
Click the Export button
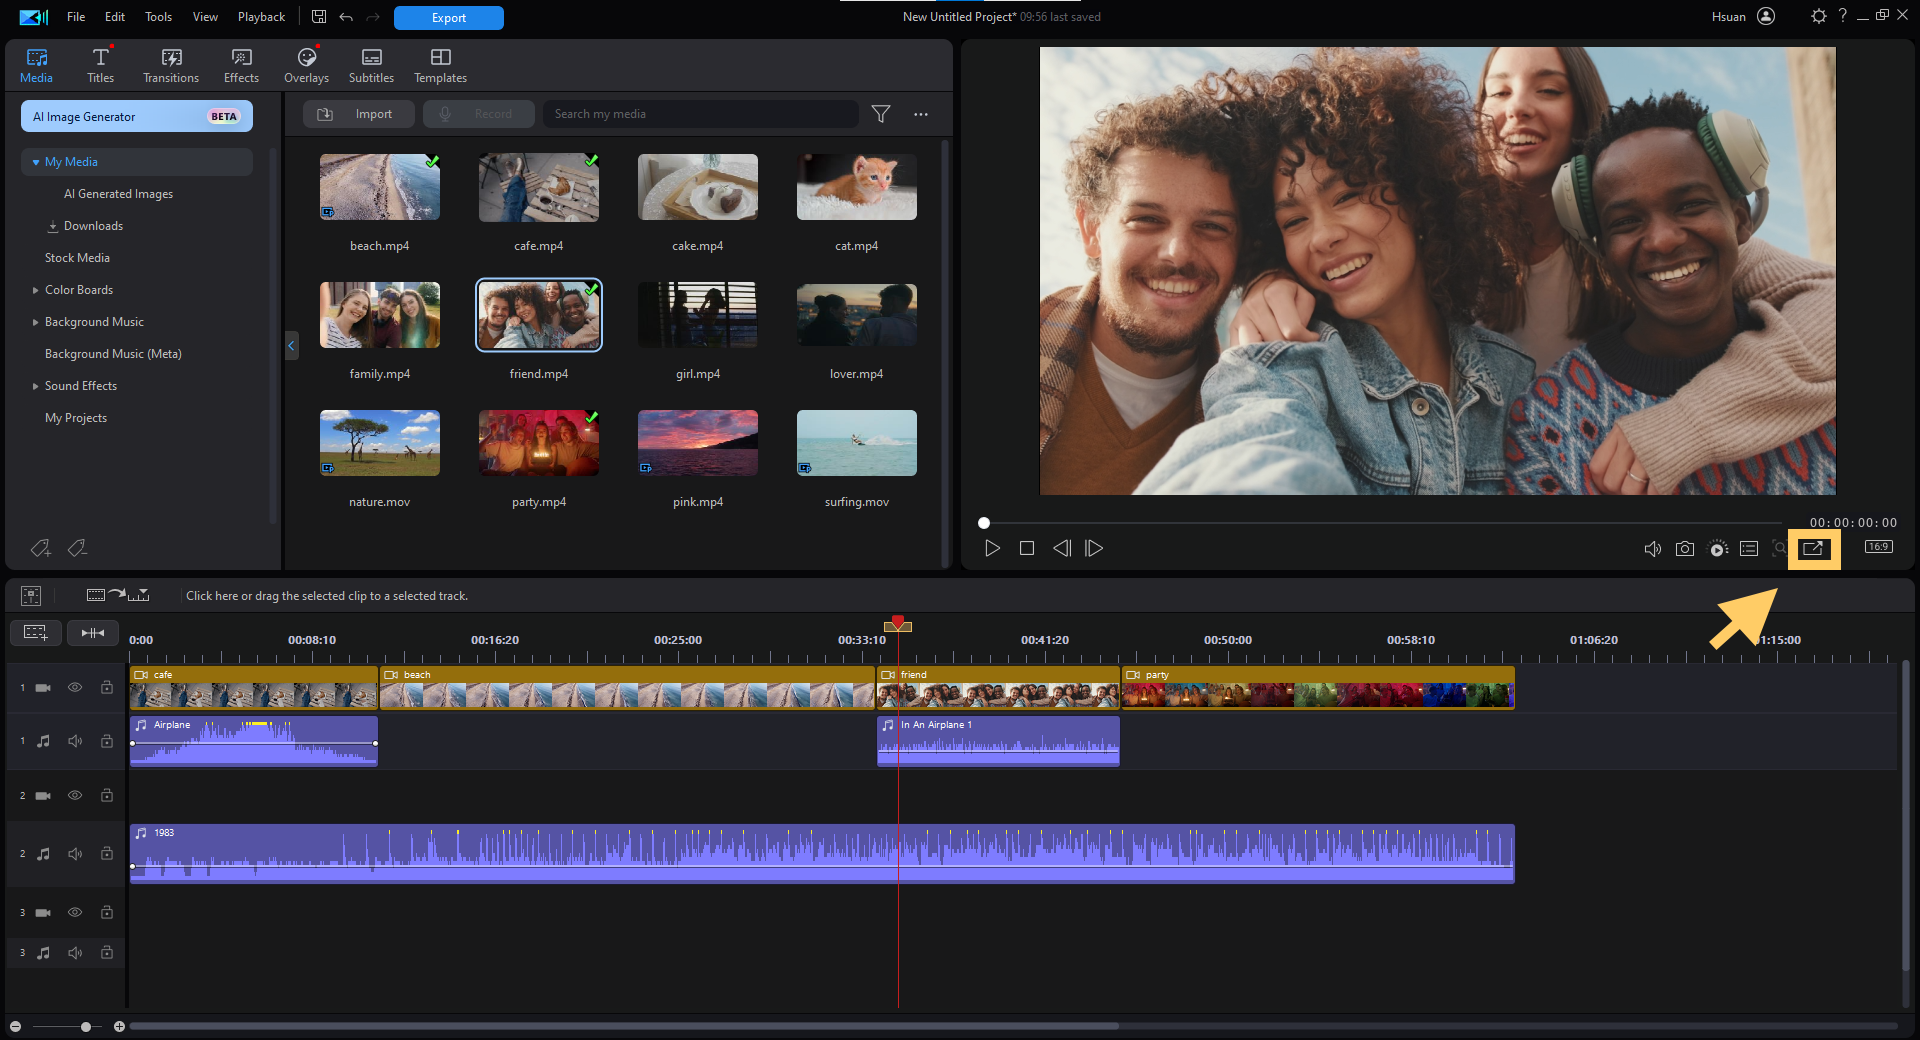[x=447, y=17]
